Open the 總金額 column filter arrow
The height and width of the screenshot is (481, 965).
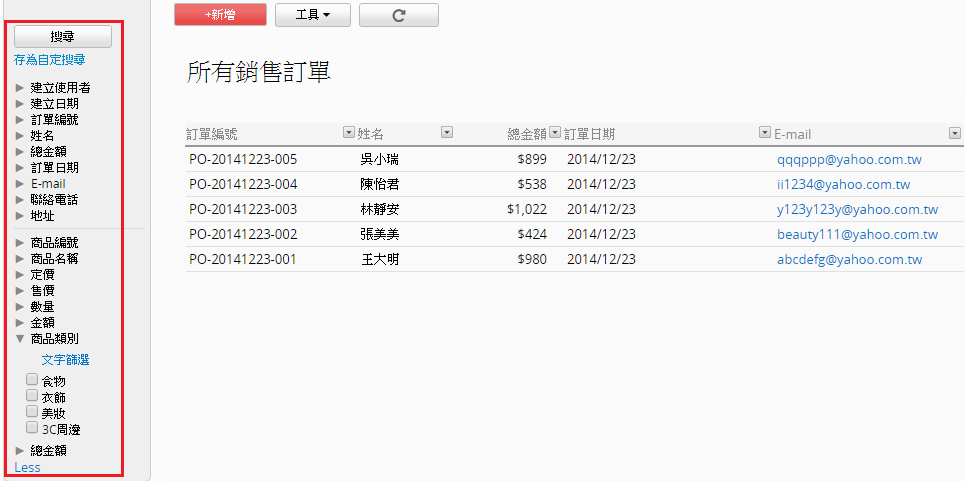(x=554, y=132)
